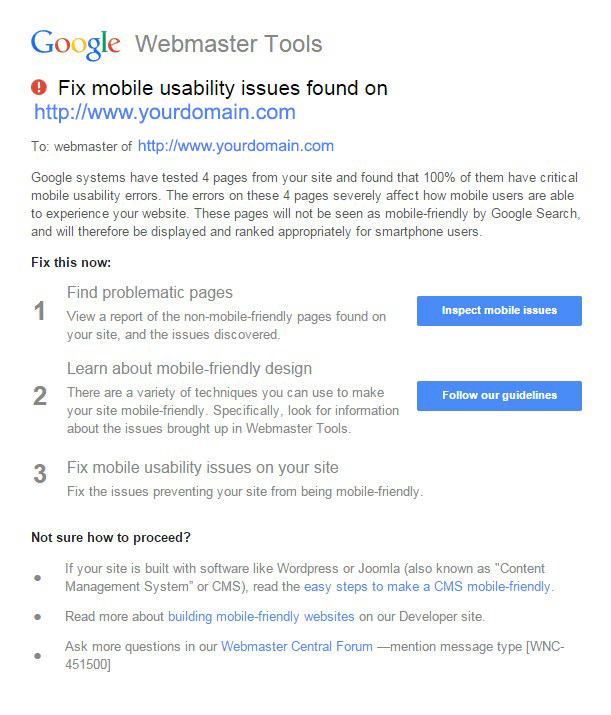Viewport: 611px width, 715px height.
Task: Click the step number 2 marker
Action: [x=40, y=396]
